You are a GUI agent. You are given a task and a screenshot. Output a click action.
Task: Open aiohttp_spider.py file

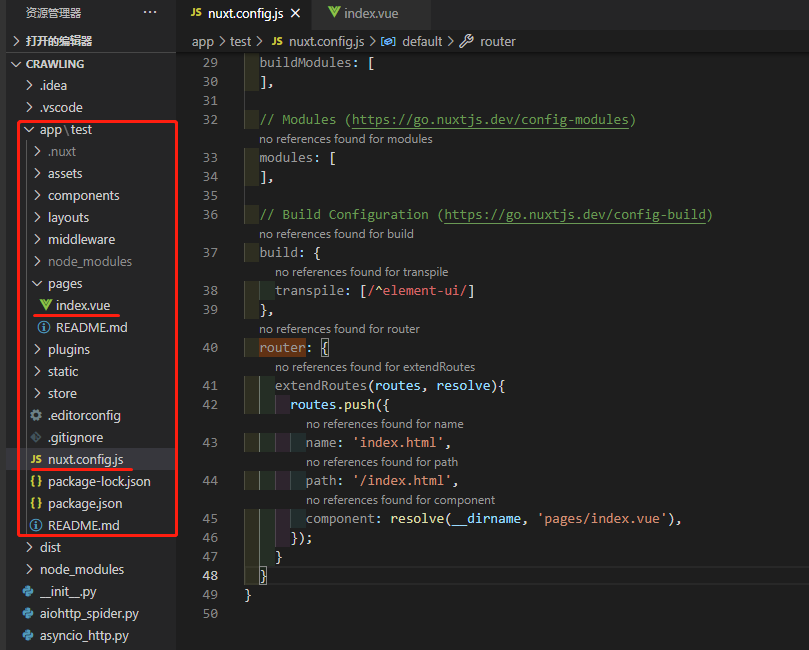click(89, 614)
